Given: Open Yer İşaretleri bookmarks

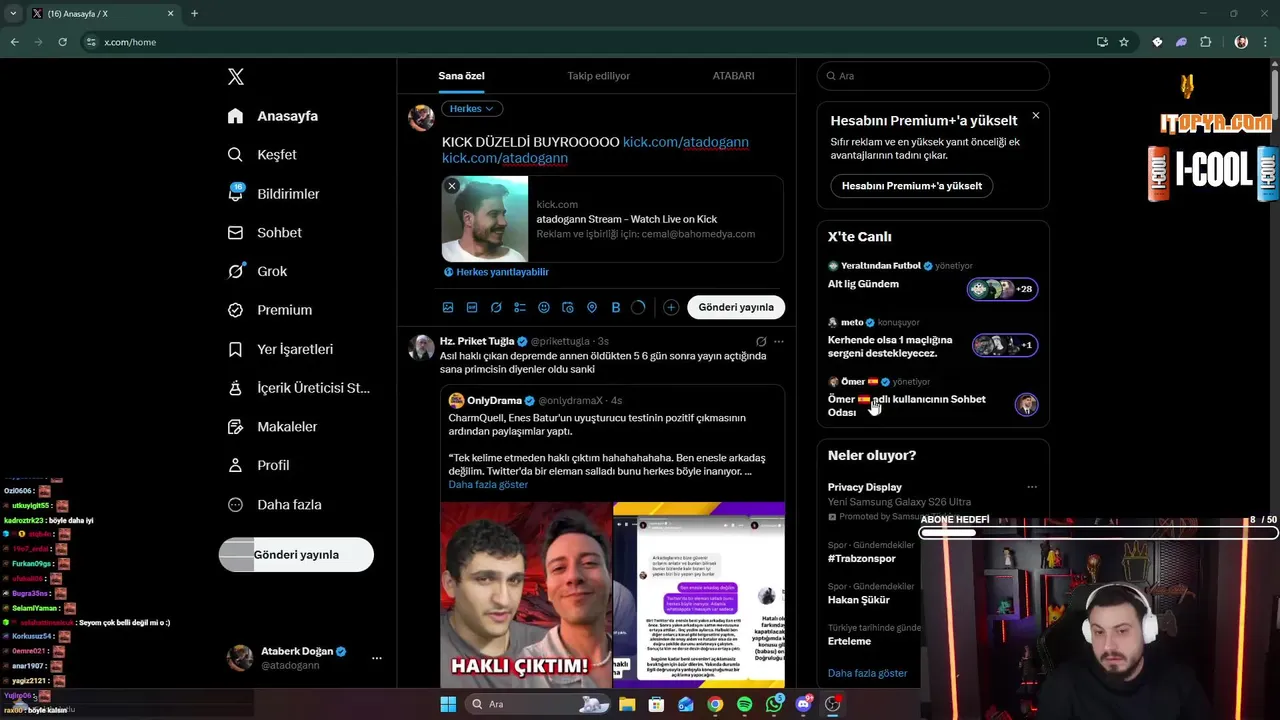Looking at the screenshot, I should coord(280,349).
